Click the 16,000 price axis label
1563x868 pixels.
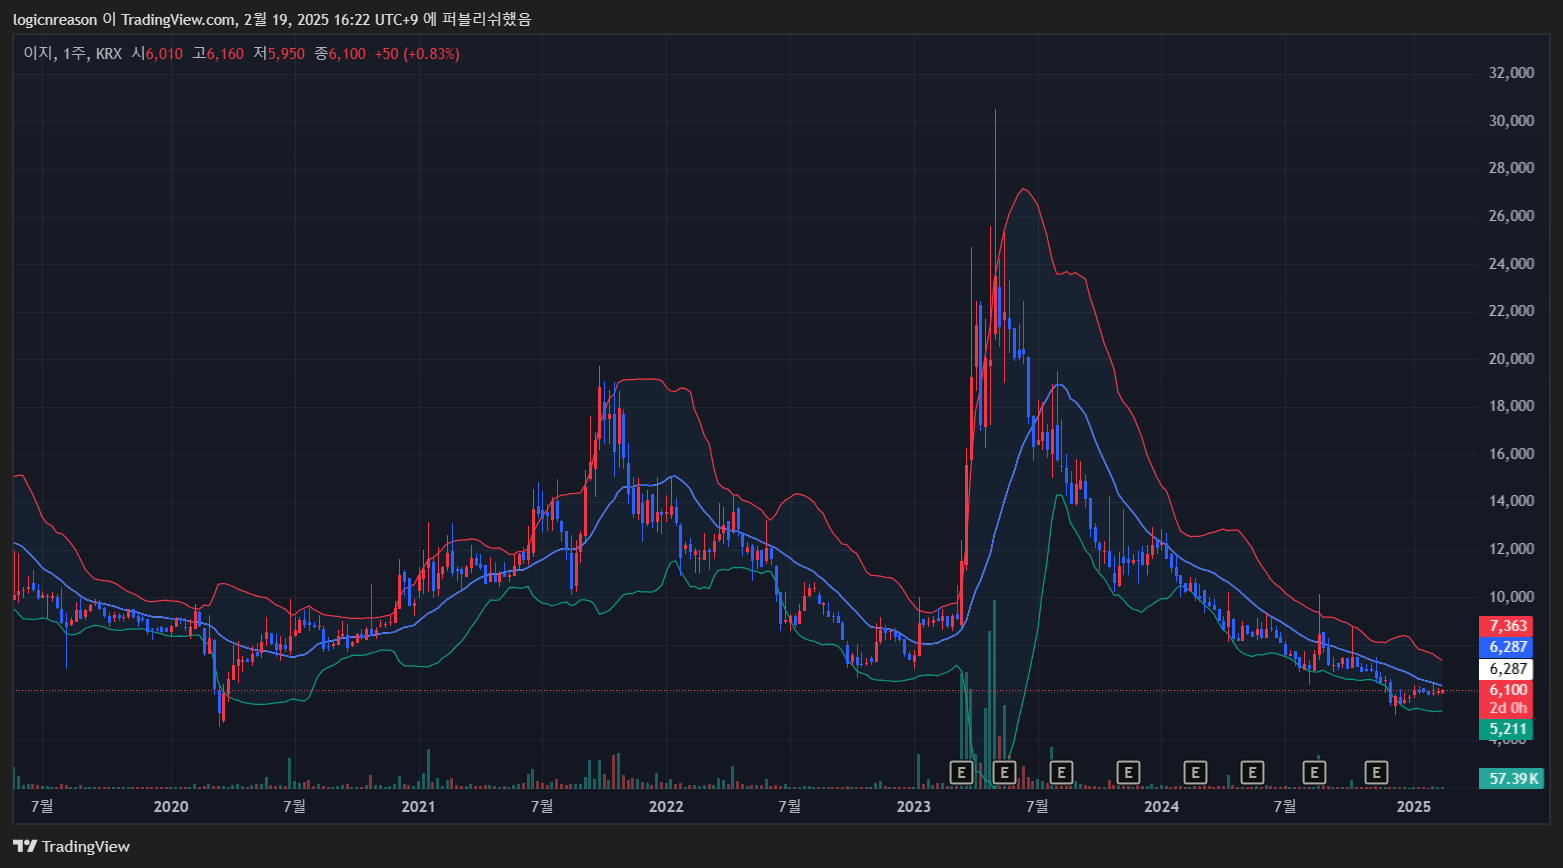pyautogui.click(x=1511, y=454)
